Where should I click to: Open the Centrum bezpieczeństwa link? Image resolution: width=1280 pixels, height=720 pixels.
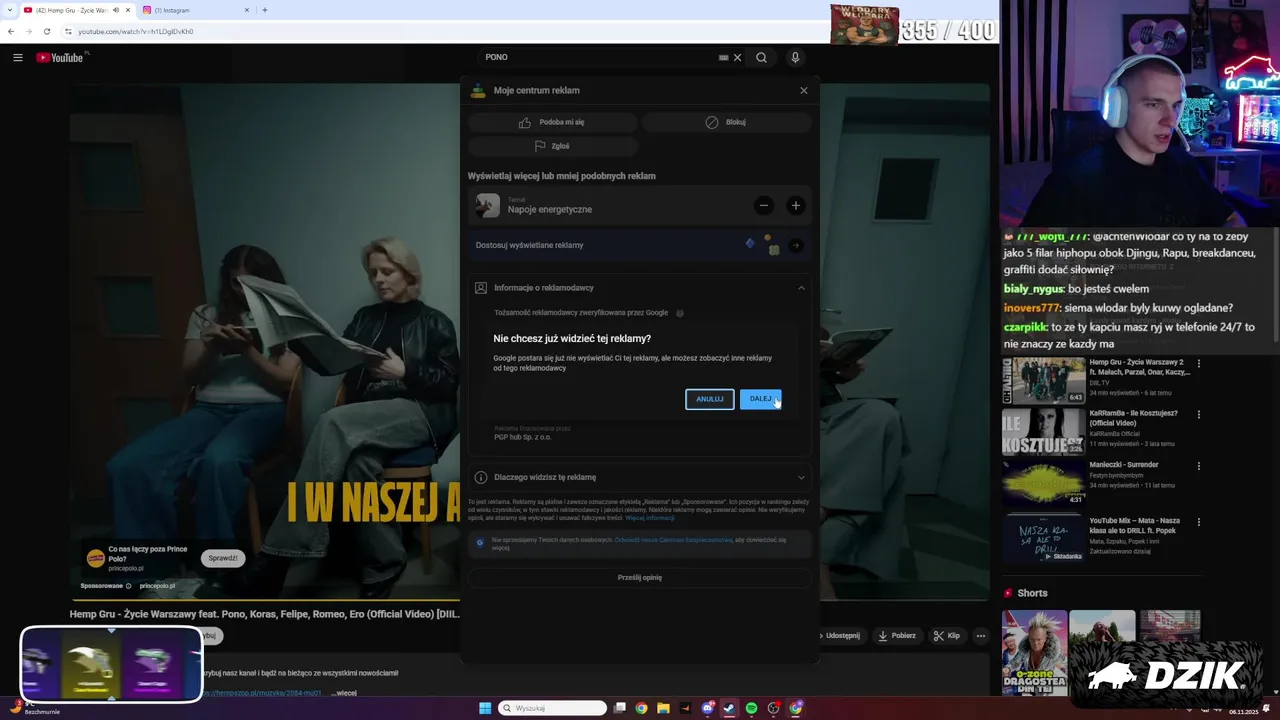(673, 540)
